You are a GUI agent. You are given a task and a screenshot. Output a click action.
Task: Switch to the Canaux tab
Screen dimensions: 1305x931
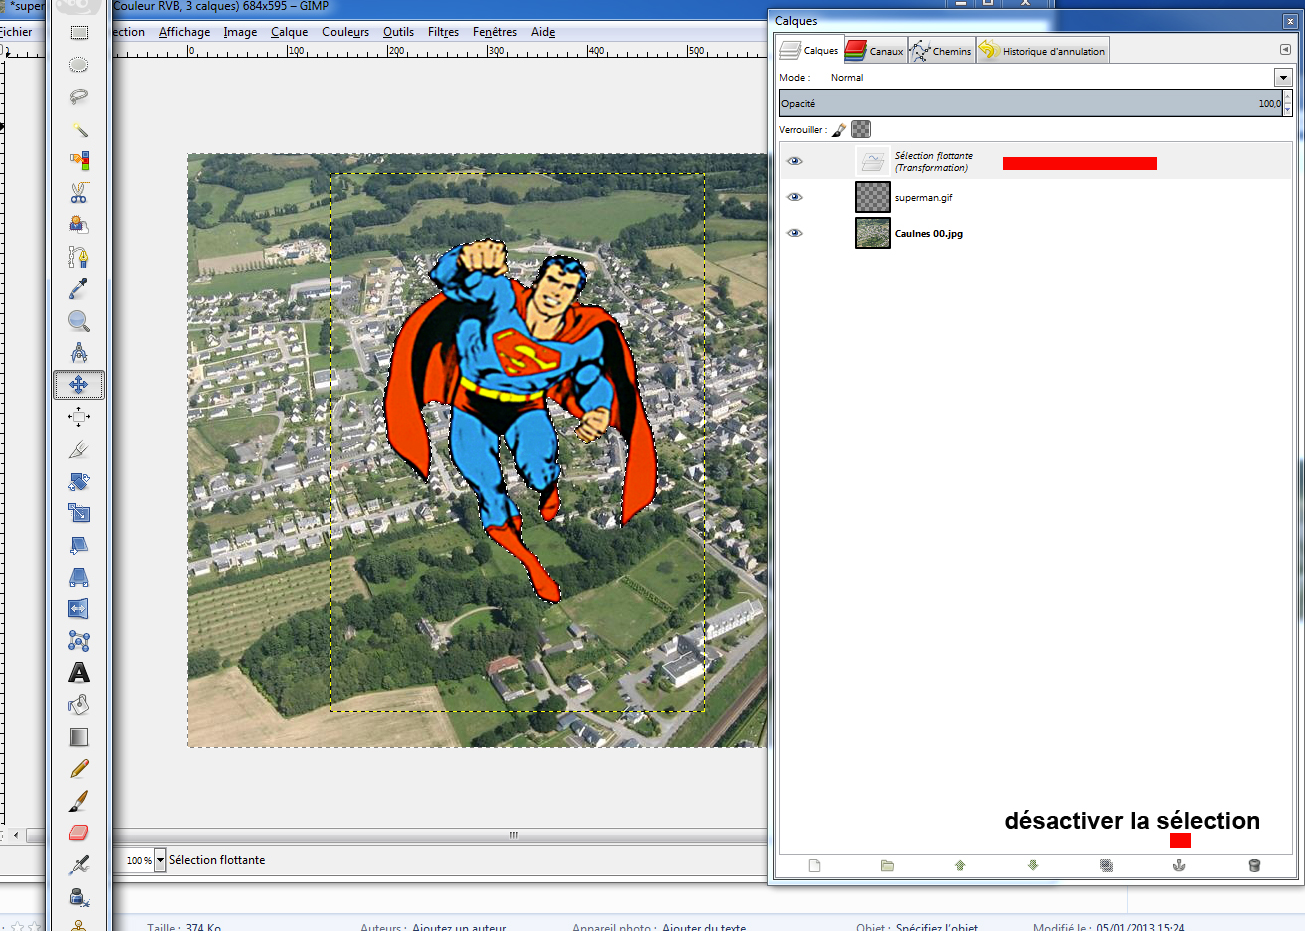pyautogui.click(x=875, y=51)
